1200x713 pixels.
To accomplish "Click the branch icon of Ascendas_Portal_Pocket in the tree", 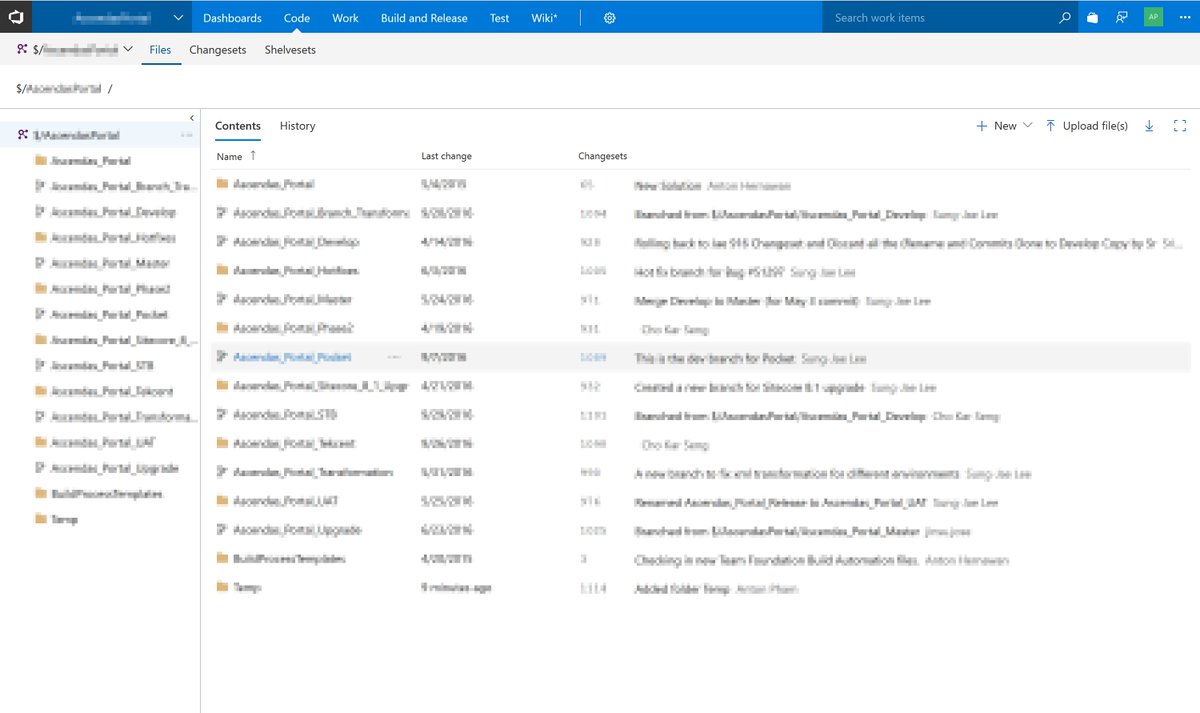I will pos(41,314).
